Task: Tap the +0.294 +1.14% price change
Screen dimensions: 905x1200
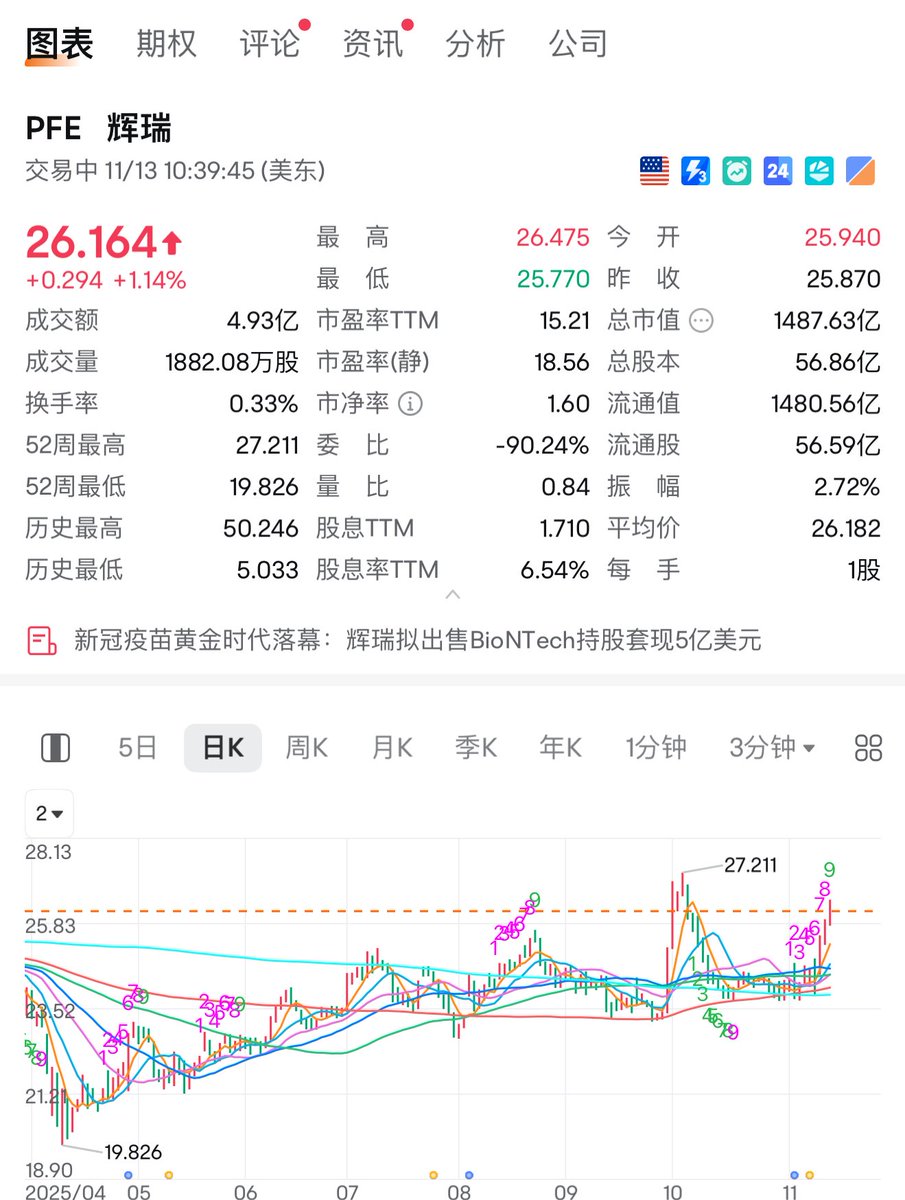Action: 105,281
